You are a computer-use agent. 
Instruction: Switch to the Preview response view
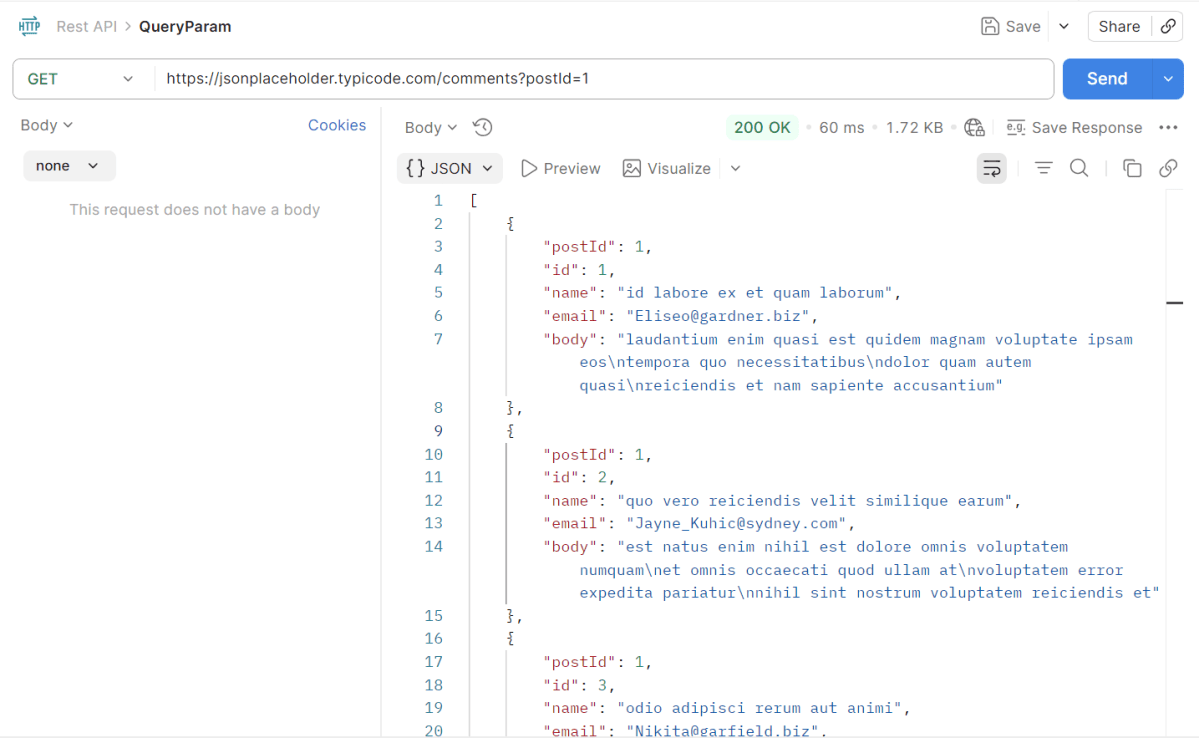(x=561, y=168)
